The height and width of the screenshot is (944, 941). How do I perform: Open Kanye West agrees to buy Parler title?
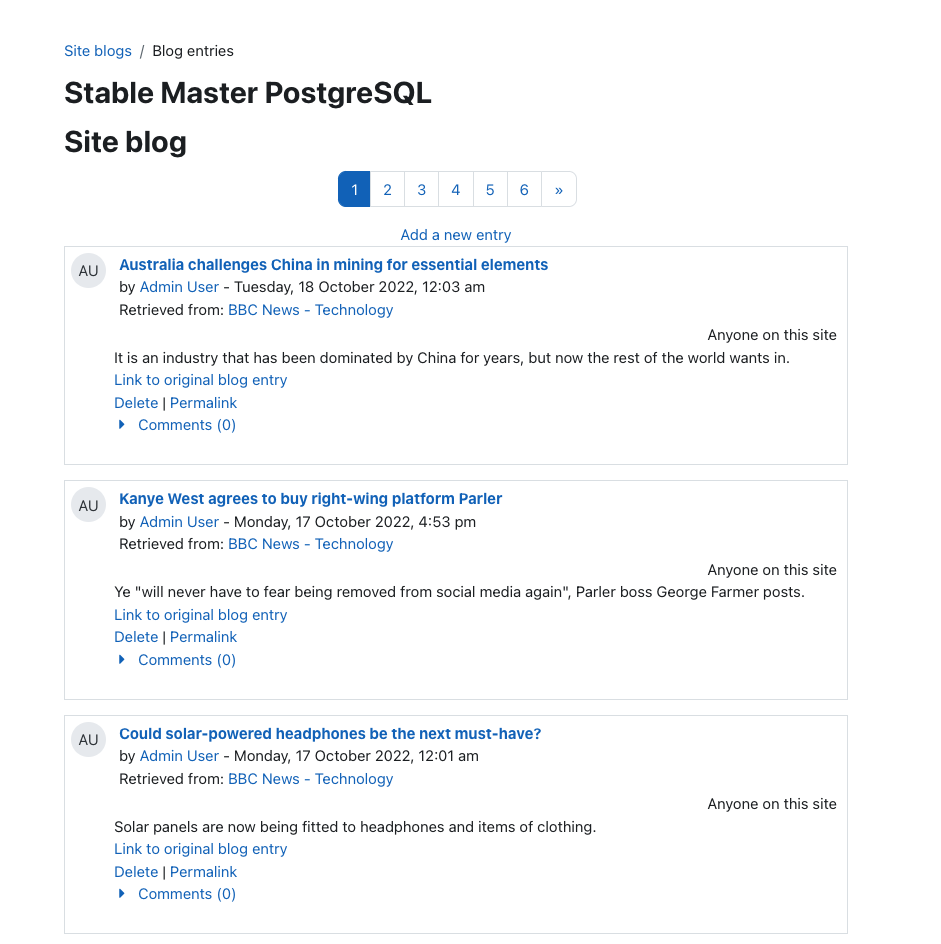pyautogui.click(x=311, y=499)
